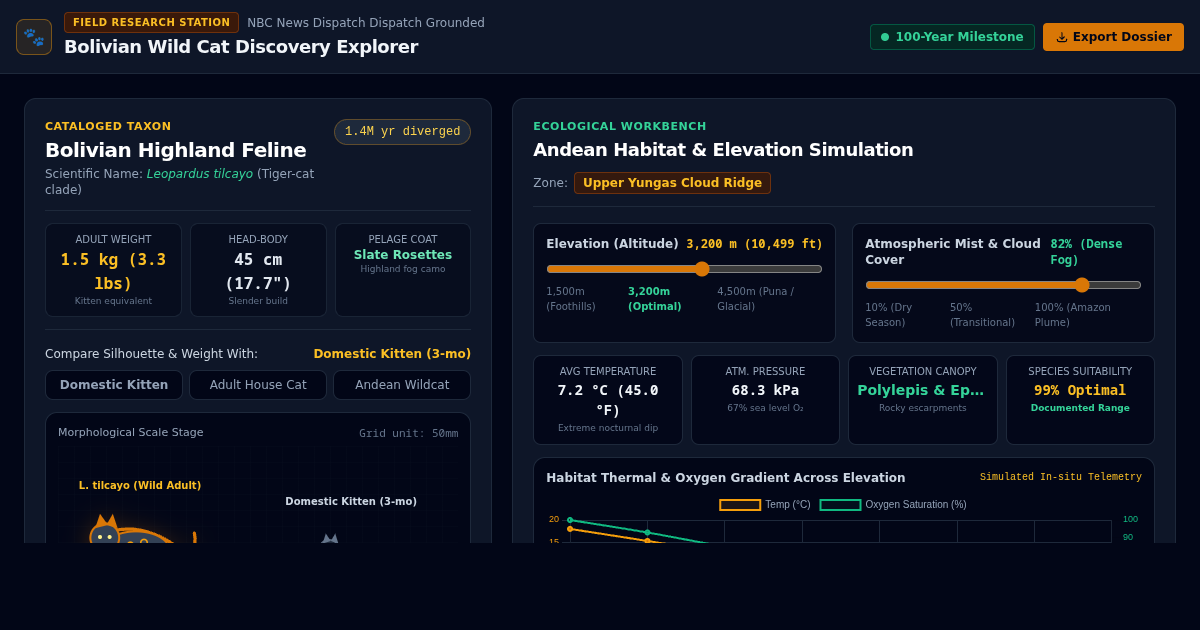Switch comparison to Andean Wildcat

click(402, 385)
